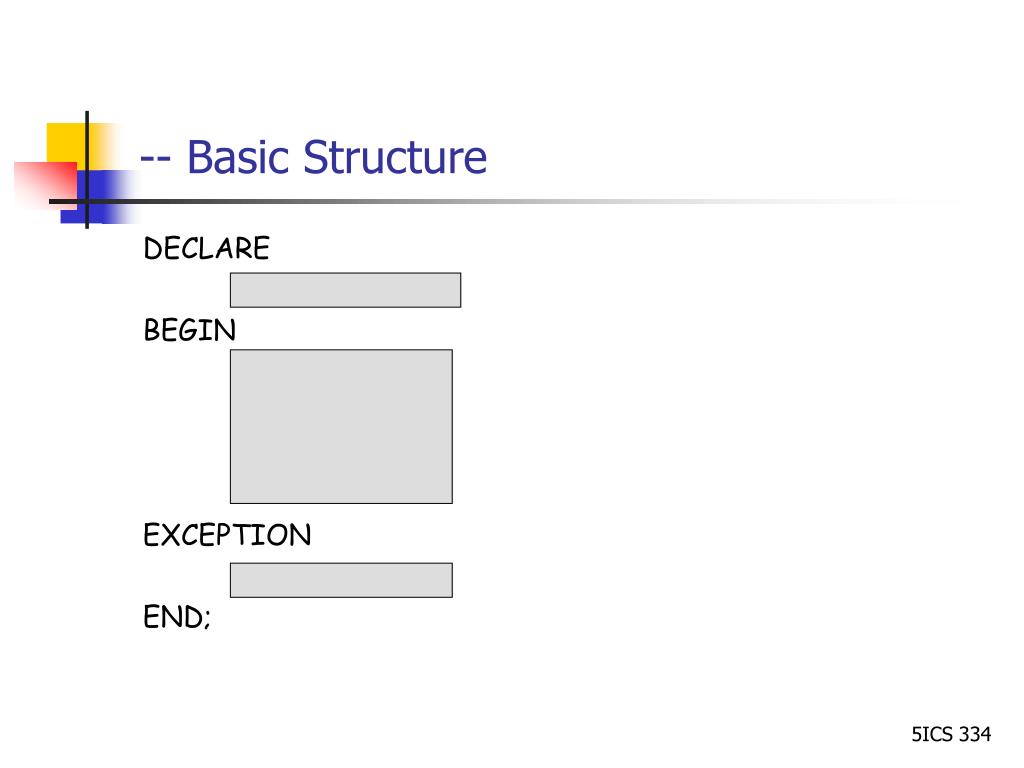Click the slide number 5 in the footer

pos(916,734)
